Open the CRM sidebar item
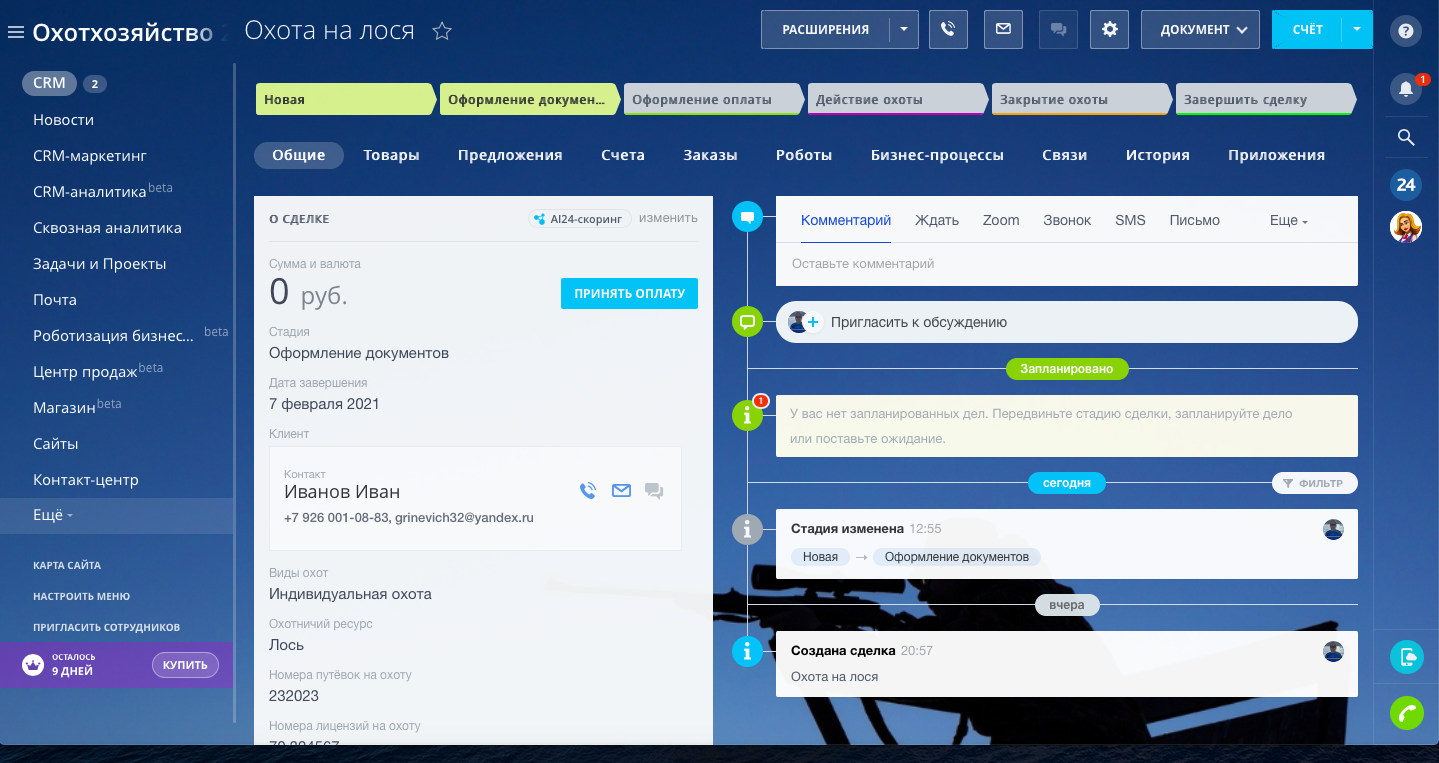Viewport: 1439px width, 763px height. (x=49, y=84)
